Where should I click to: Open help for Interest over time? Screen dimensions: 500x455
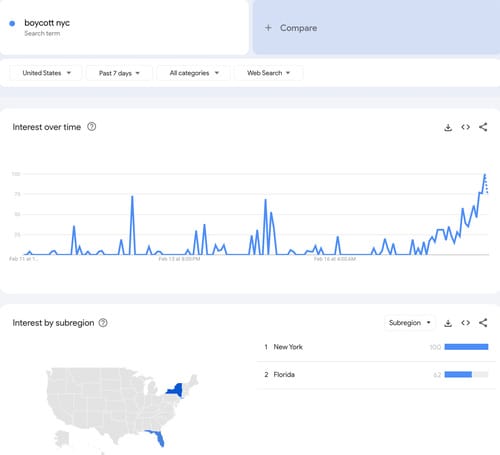(92, 127)
